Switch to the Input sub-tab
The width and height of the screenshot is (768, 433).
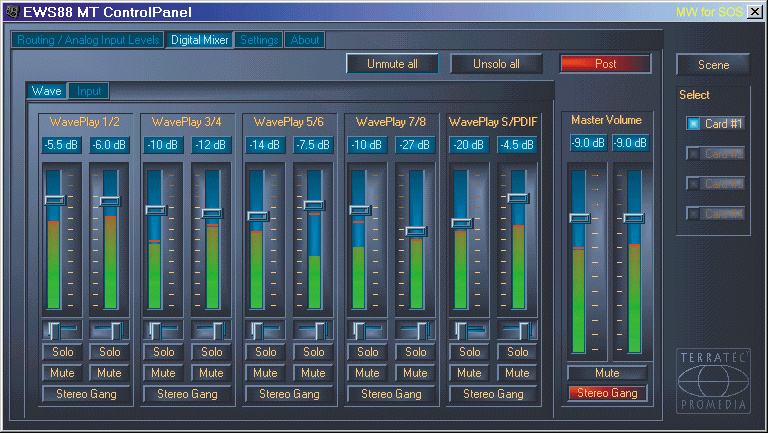[x=89, y=91]
